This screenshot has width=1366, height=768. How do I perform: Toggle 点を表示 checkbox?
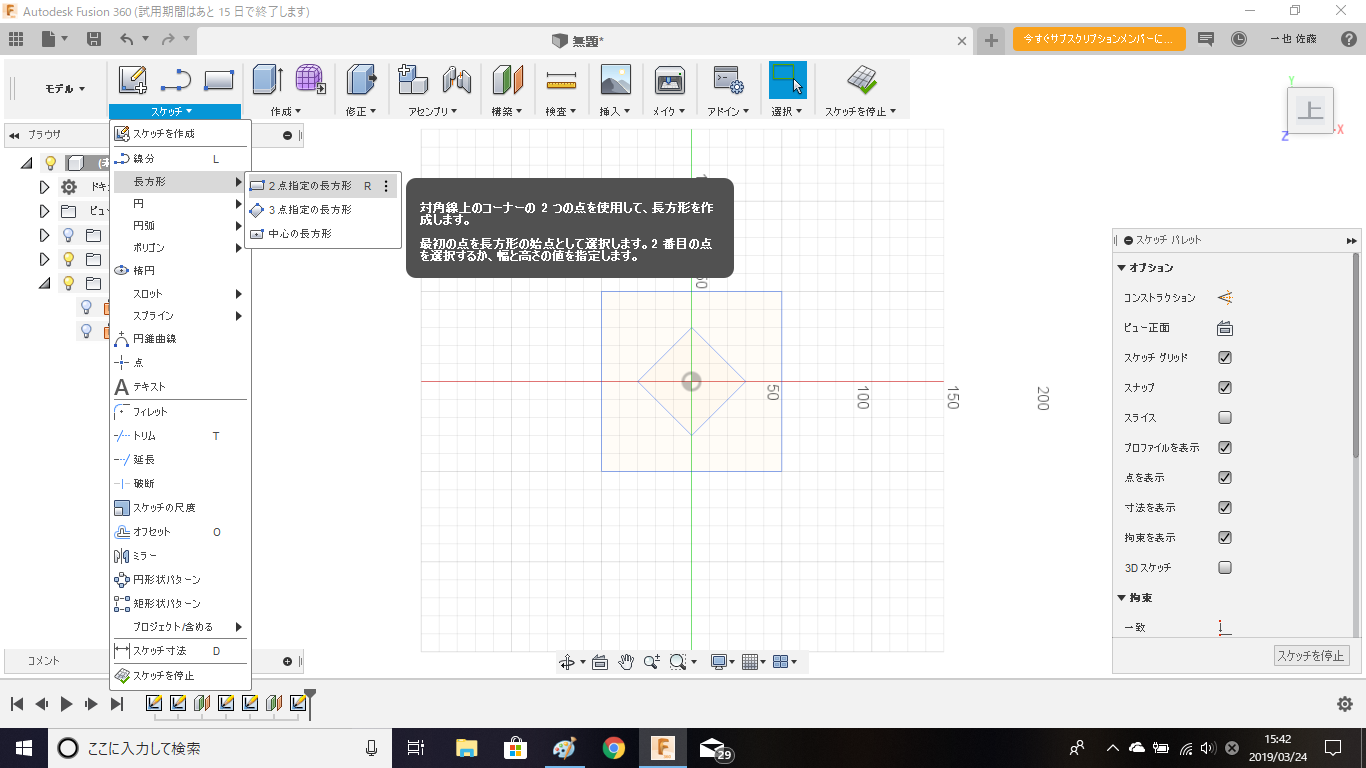point(1225,478)
